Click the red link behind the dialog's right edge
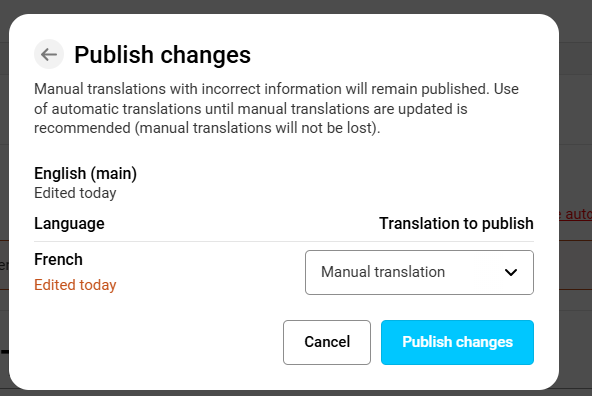Viewport: 592px width, 396px height. 575,214
